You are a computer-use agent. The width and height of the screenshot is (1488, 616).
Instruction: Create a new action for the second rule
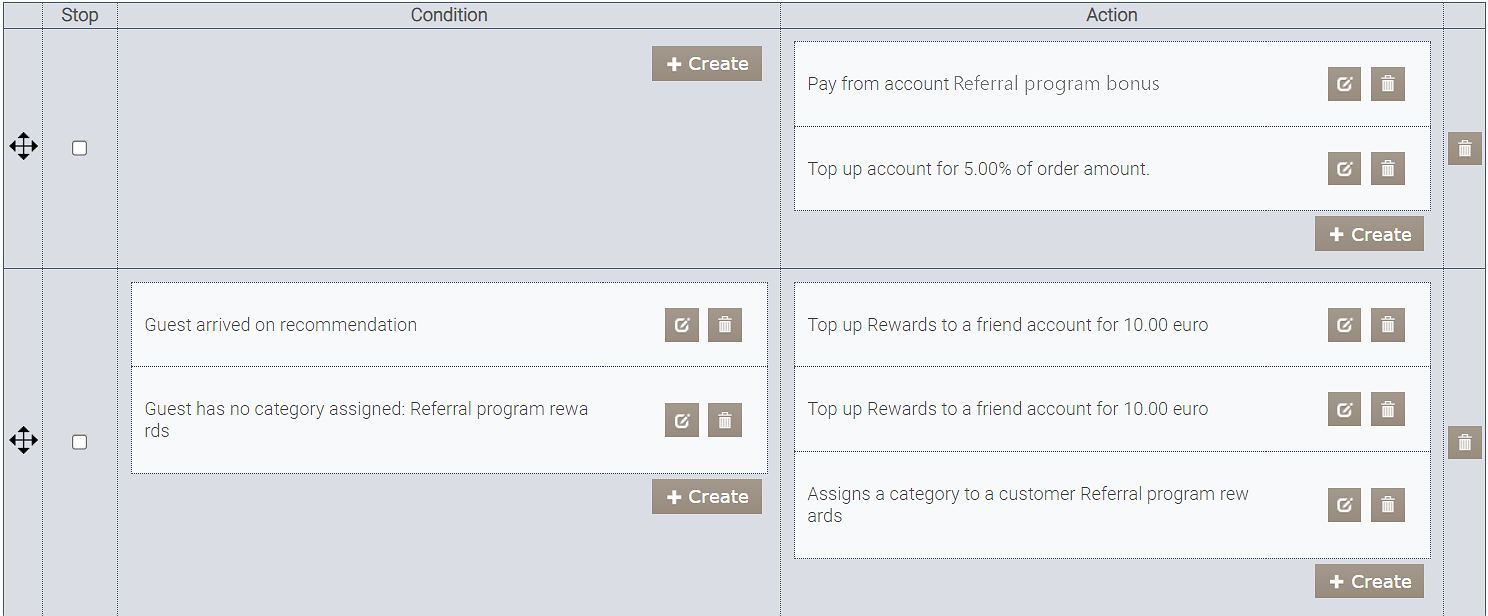coord(1369,582)
